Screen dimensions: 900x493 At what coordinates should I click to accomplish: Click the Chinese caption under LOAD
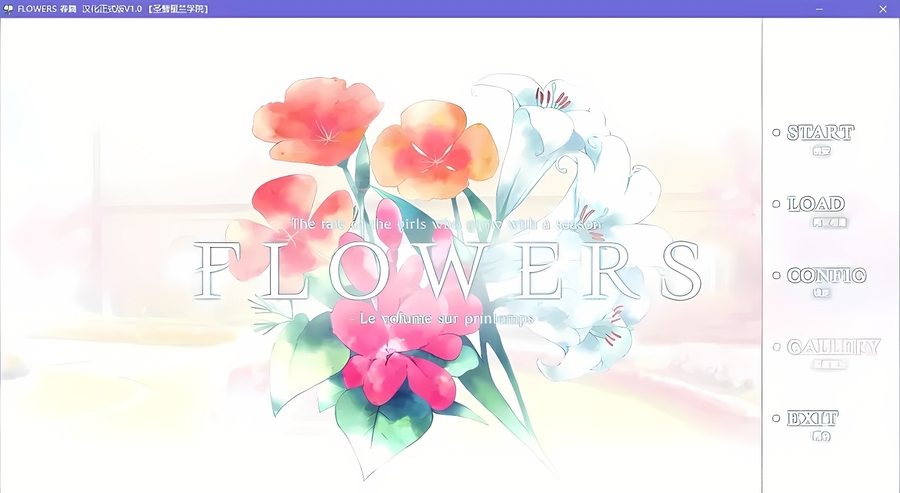click(829, 223)
